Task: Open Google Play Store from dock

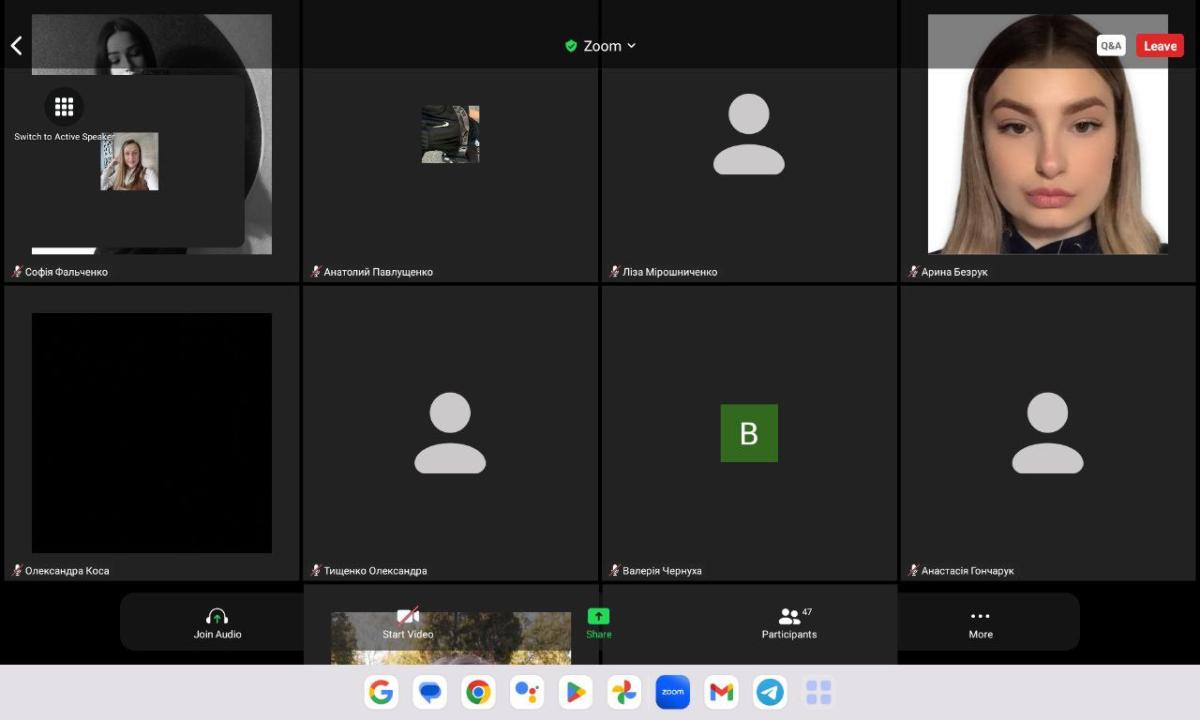Action: (575, 692)
